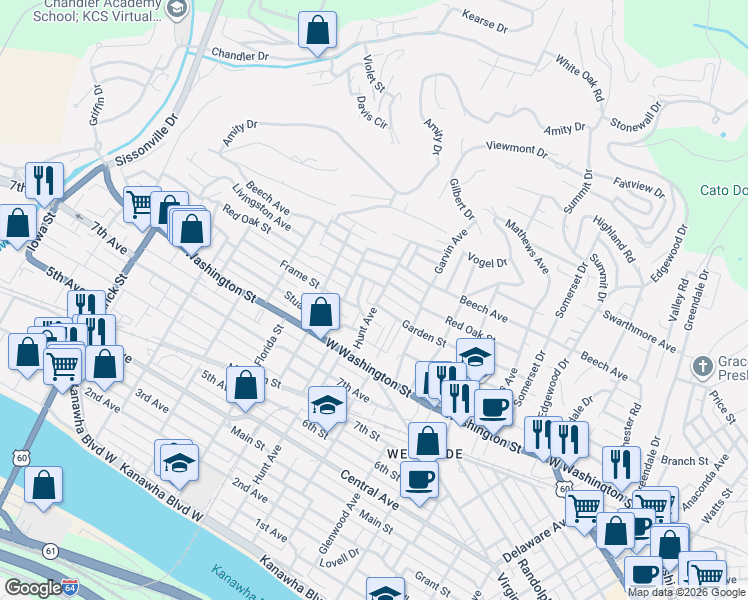
Task: Click the Stonewall Dr label
Action: [636, 117]
